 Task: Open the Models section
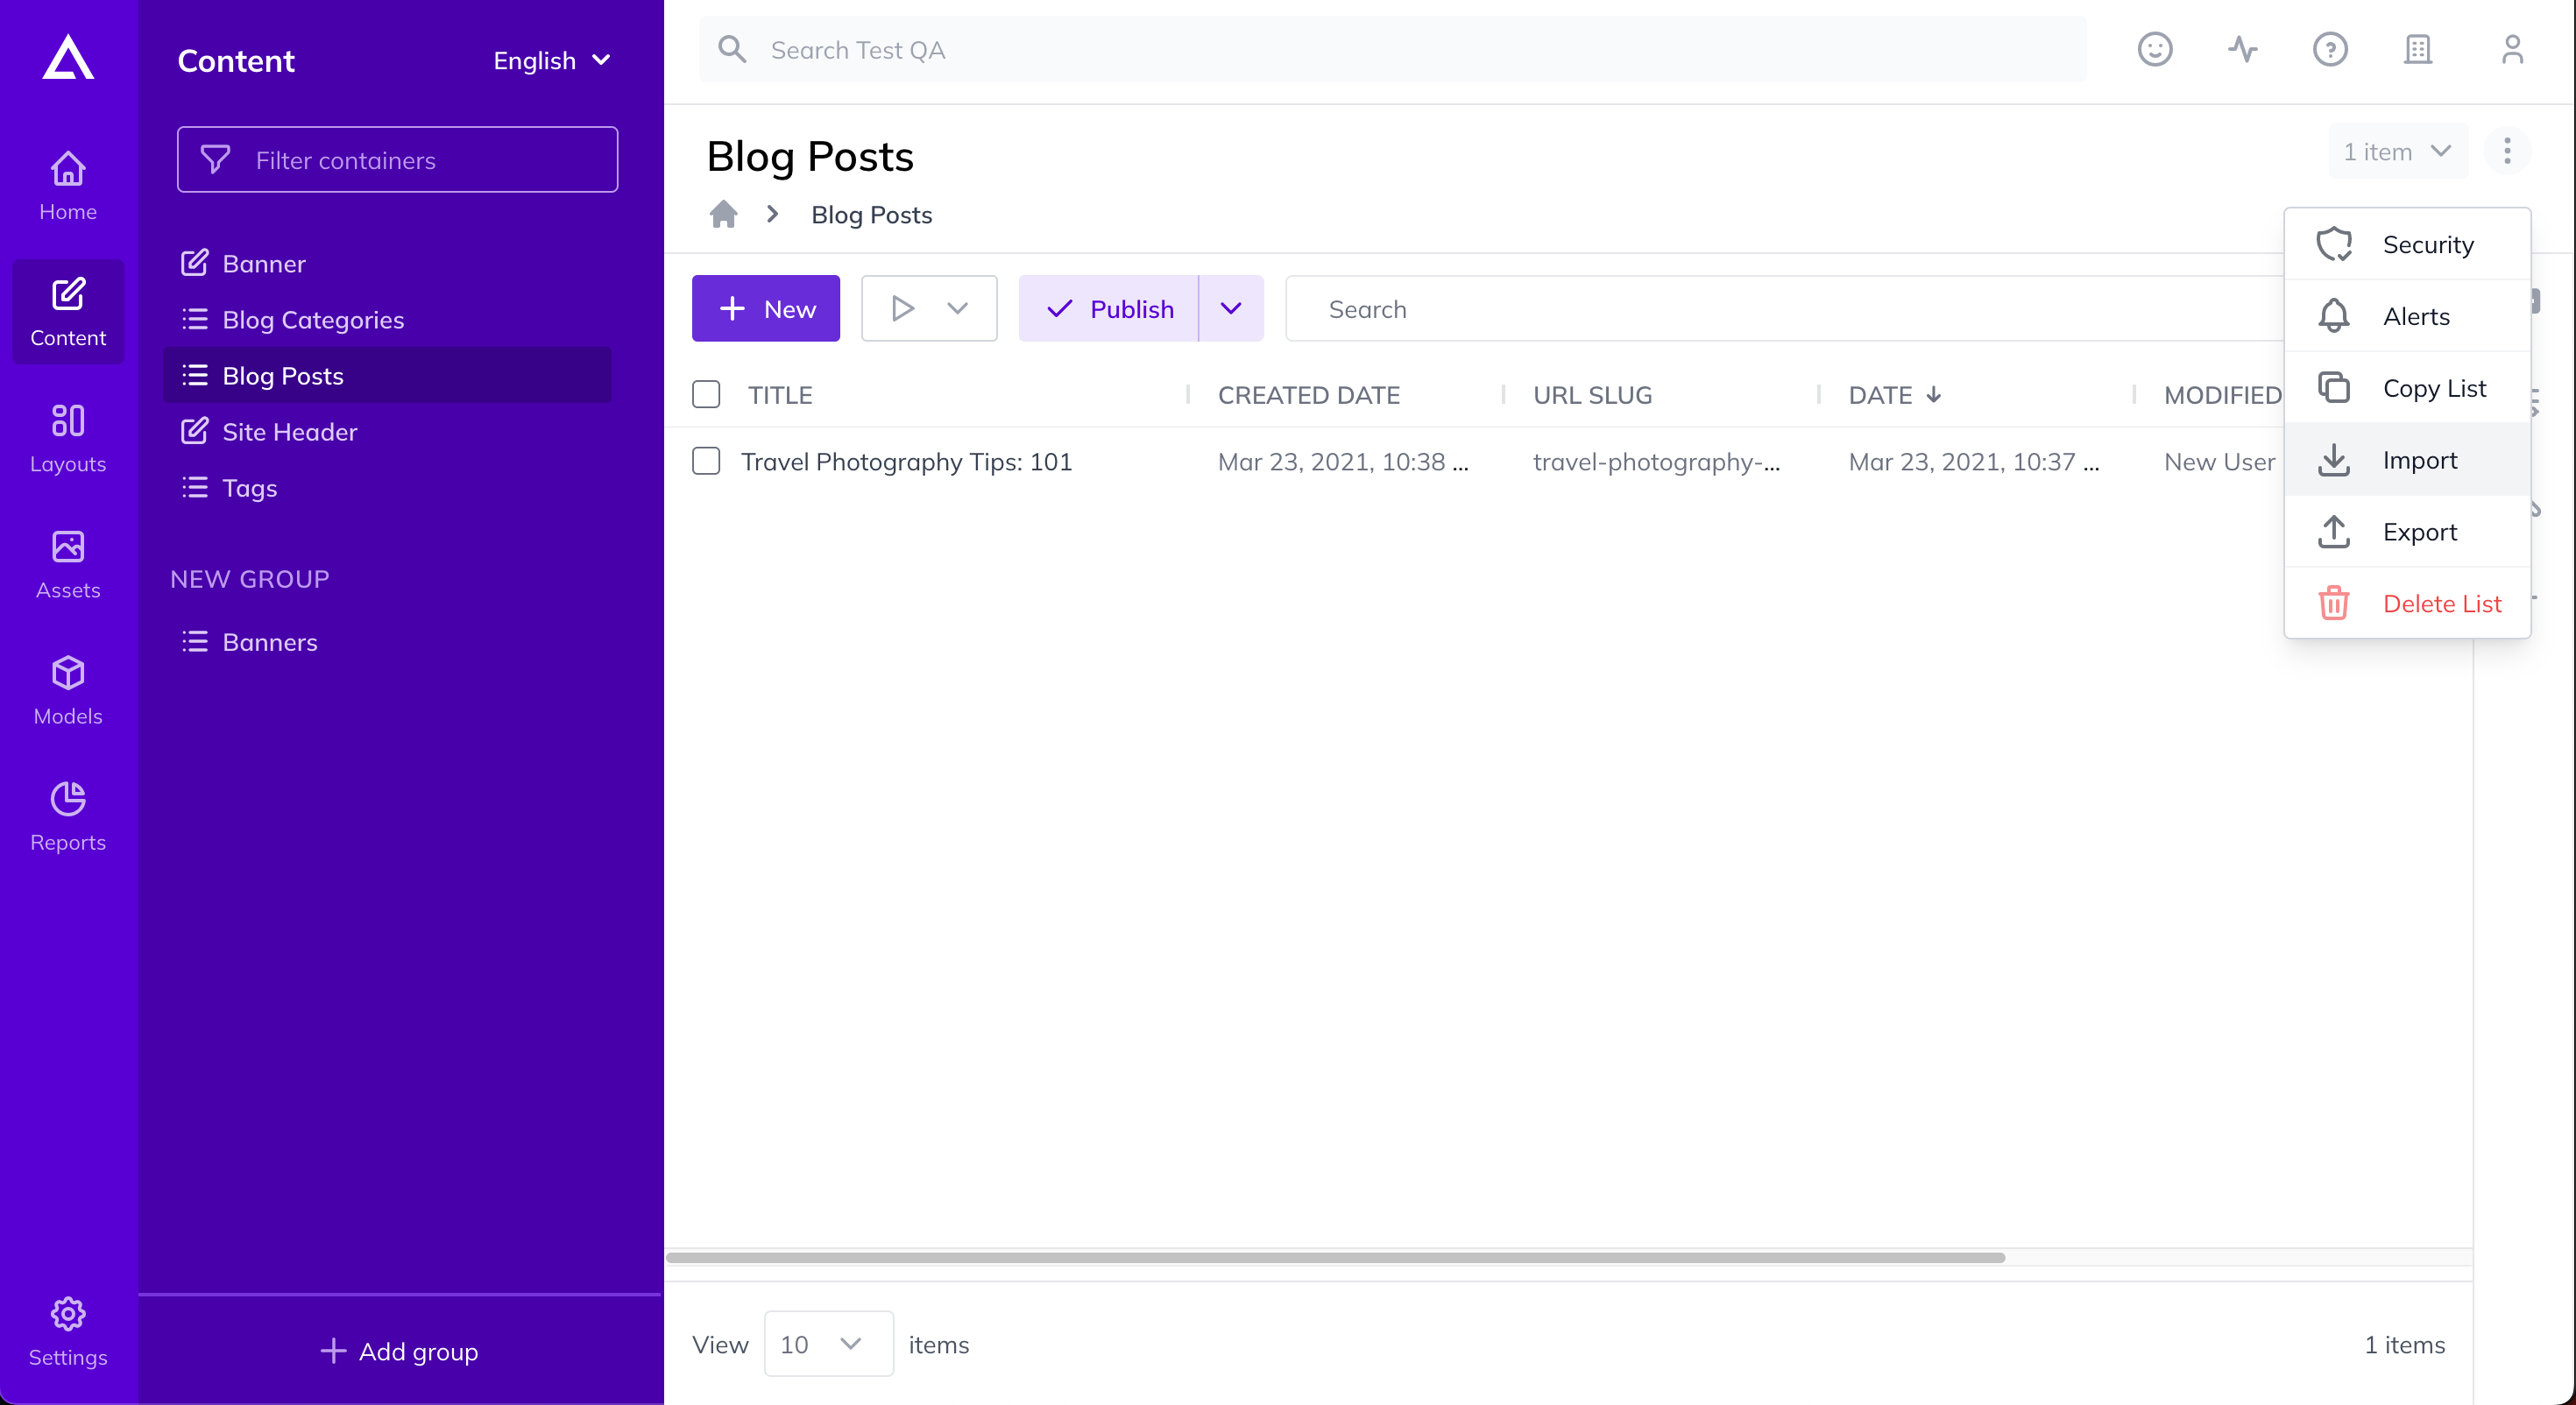click(x=68, y=690)
